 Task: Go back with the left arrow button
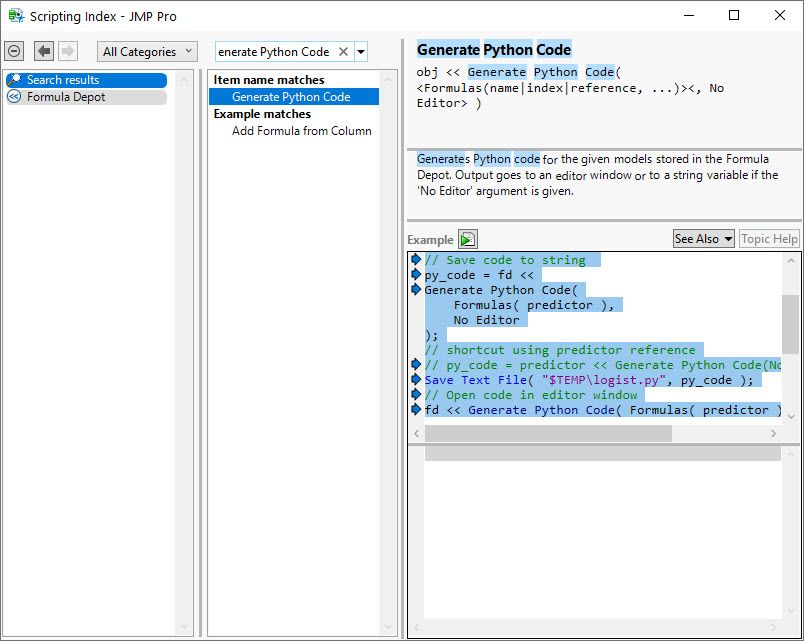click(44, 51)
